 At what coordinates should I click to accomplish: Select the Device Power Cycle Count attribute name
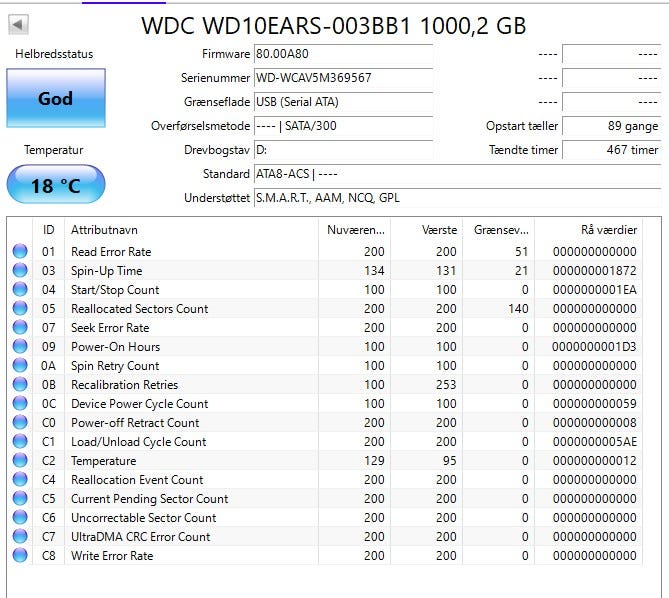click(140, 404)
